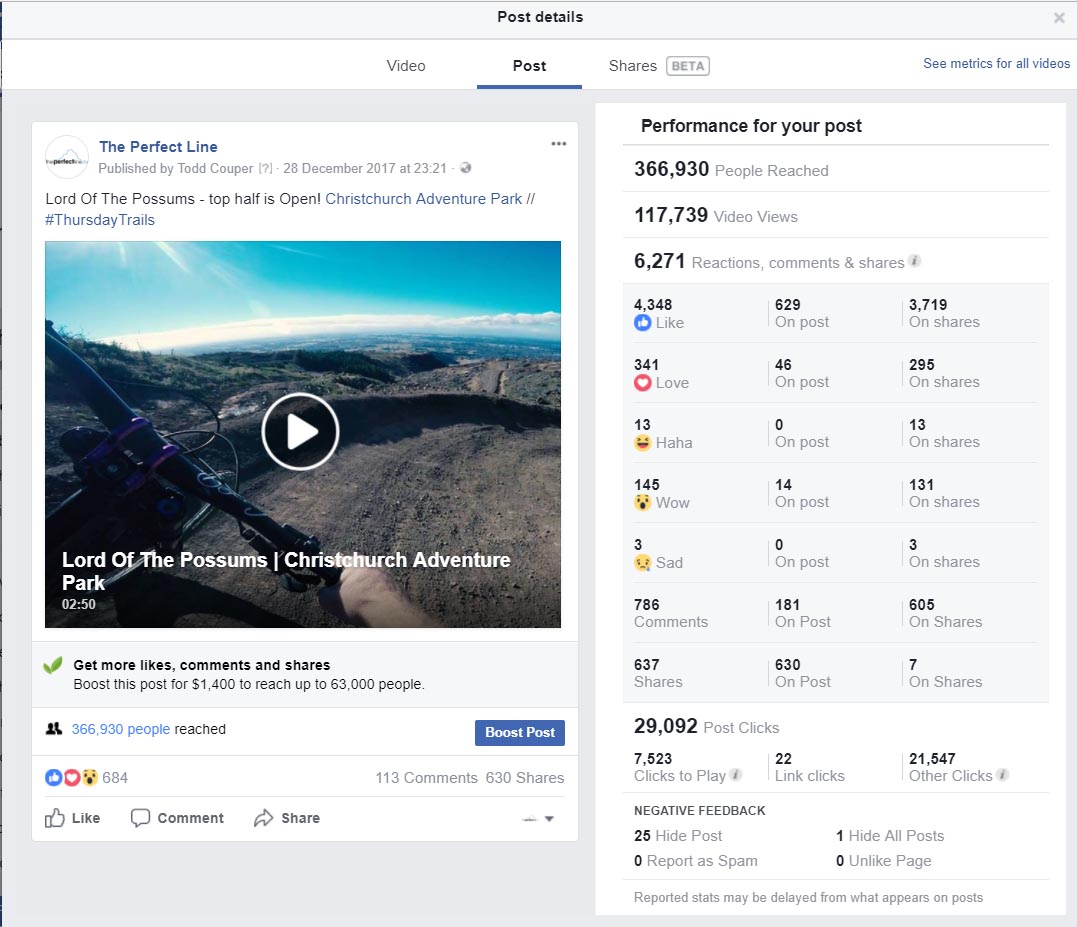Click the green leaf boost suggestion icon
1077x927 pixels.
coord(53,665)
